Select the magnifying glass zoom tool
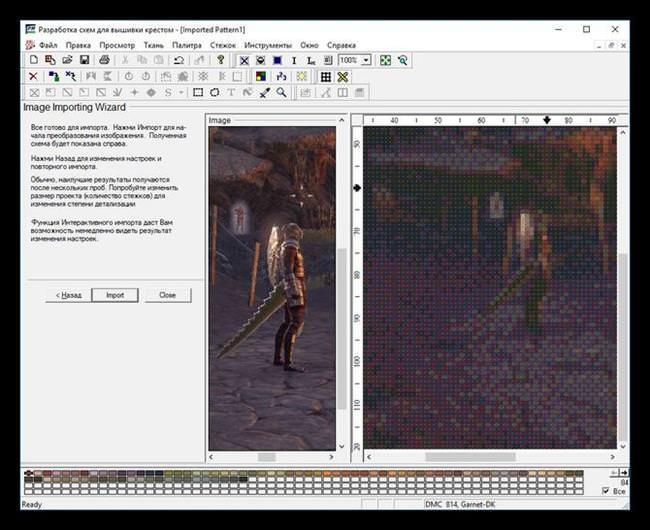This screenshot has height=530, width=650. tap(281, 92)
